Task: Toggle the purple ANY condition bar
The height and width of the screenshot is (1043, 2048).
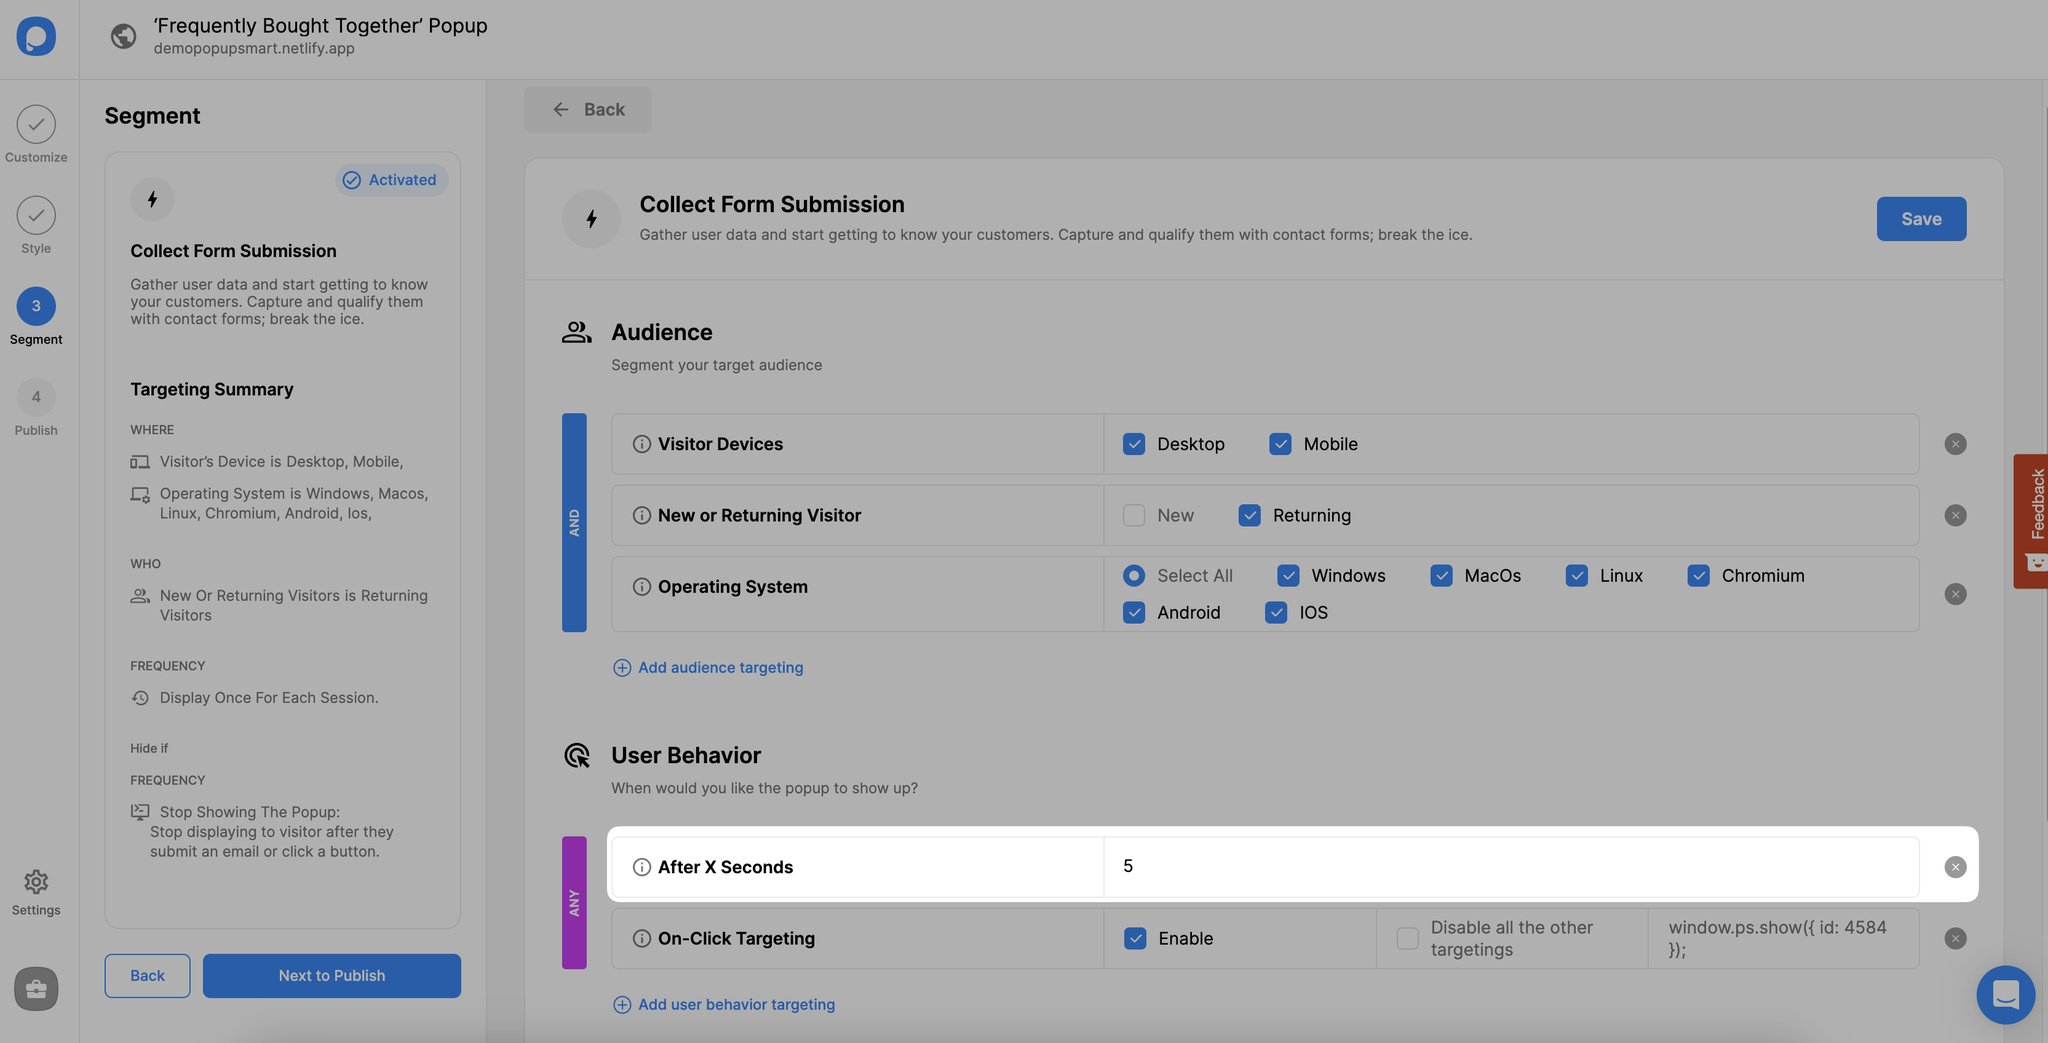Action: click(574, 902)
